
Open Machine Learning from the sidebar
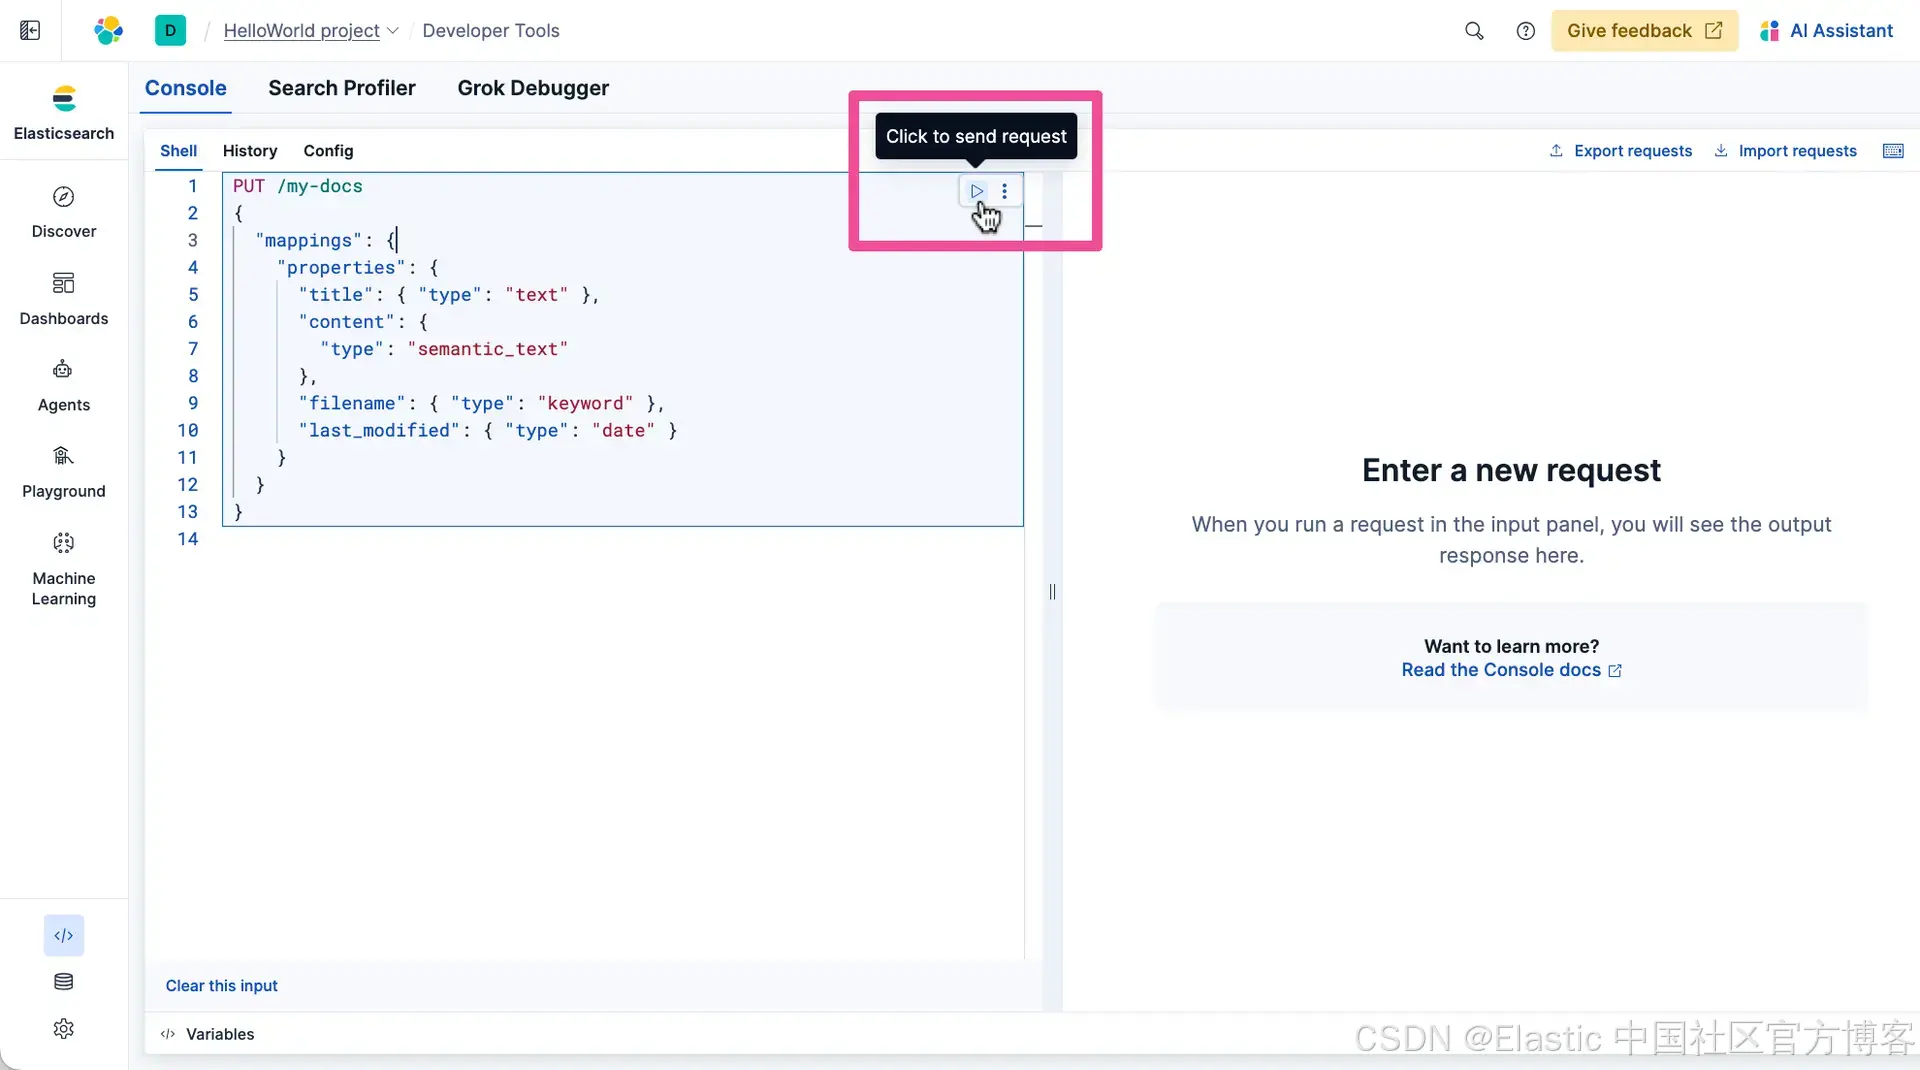64,570
